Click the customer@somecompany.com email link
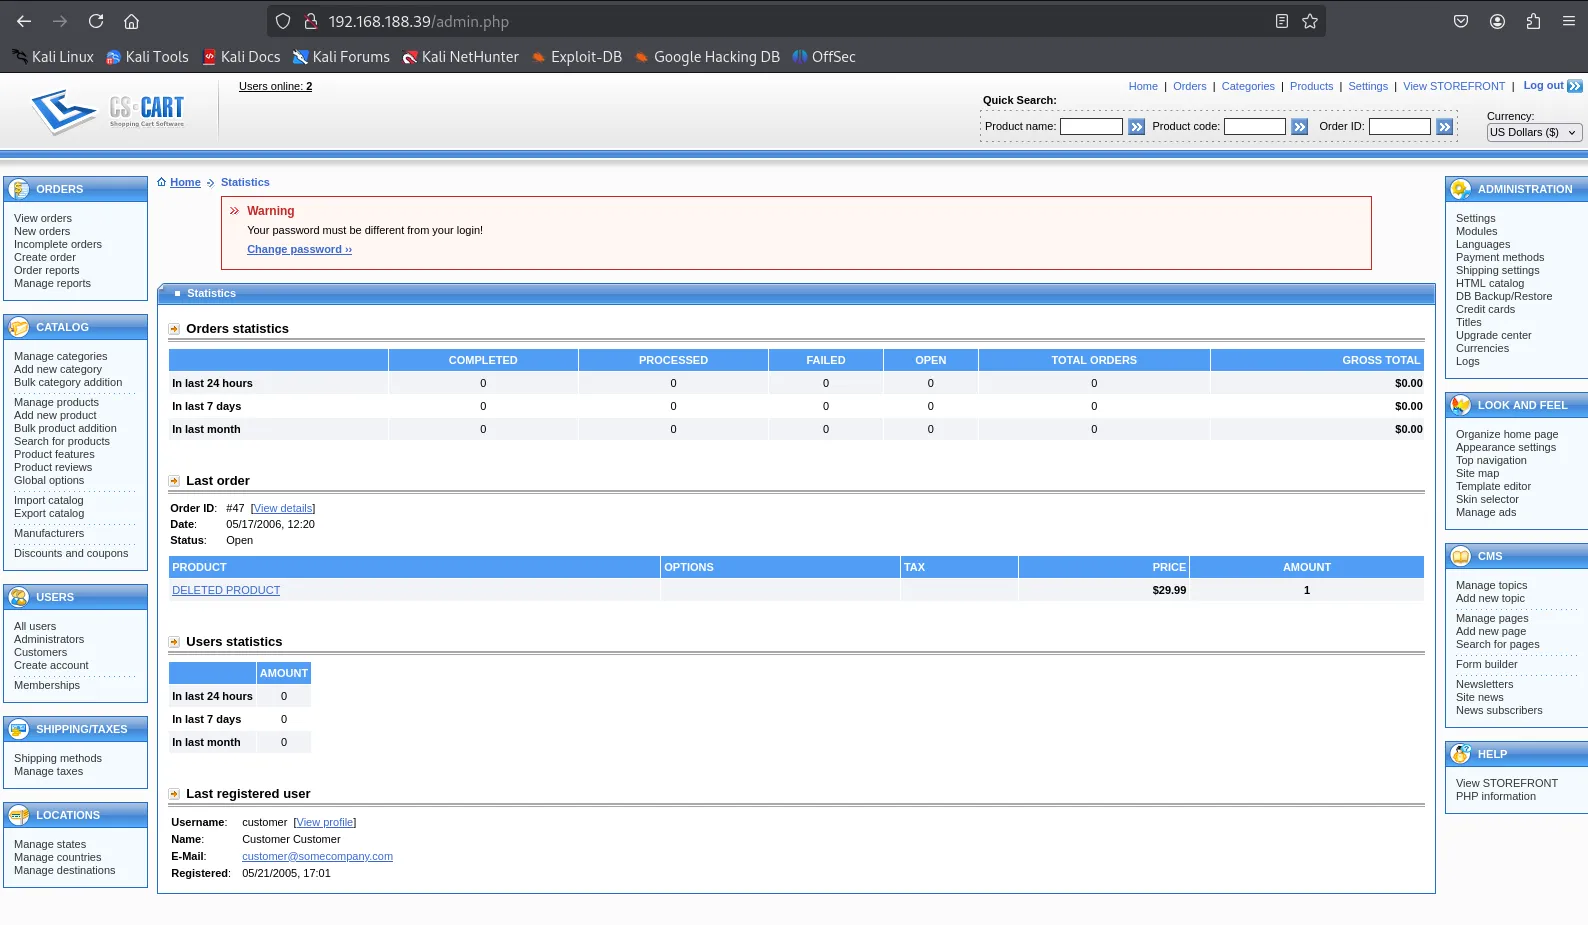Image resolution: width=1588 pixels, height=925 pixels. coord(317,856)
